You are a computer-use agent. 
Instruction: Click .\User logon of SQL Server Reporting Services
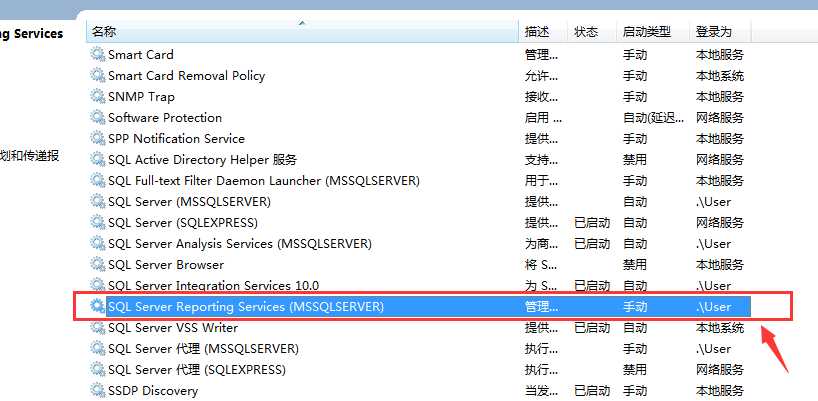point(713,307)
